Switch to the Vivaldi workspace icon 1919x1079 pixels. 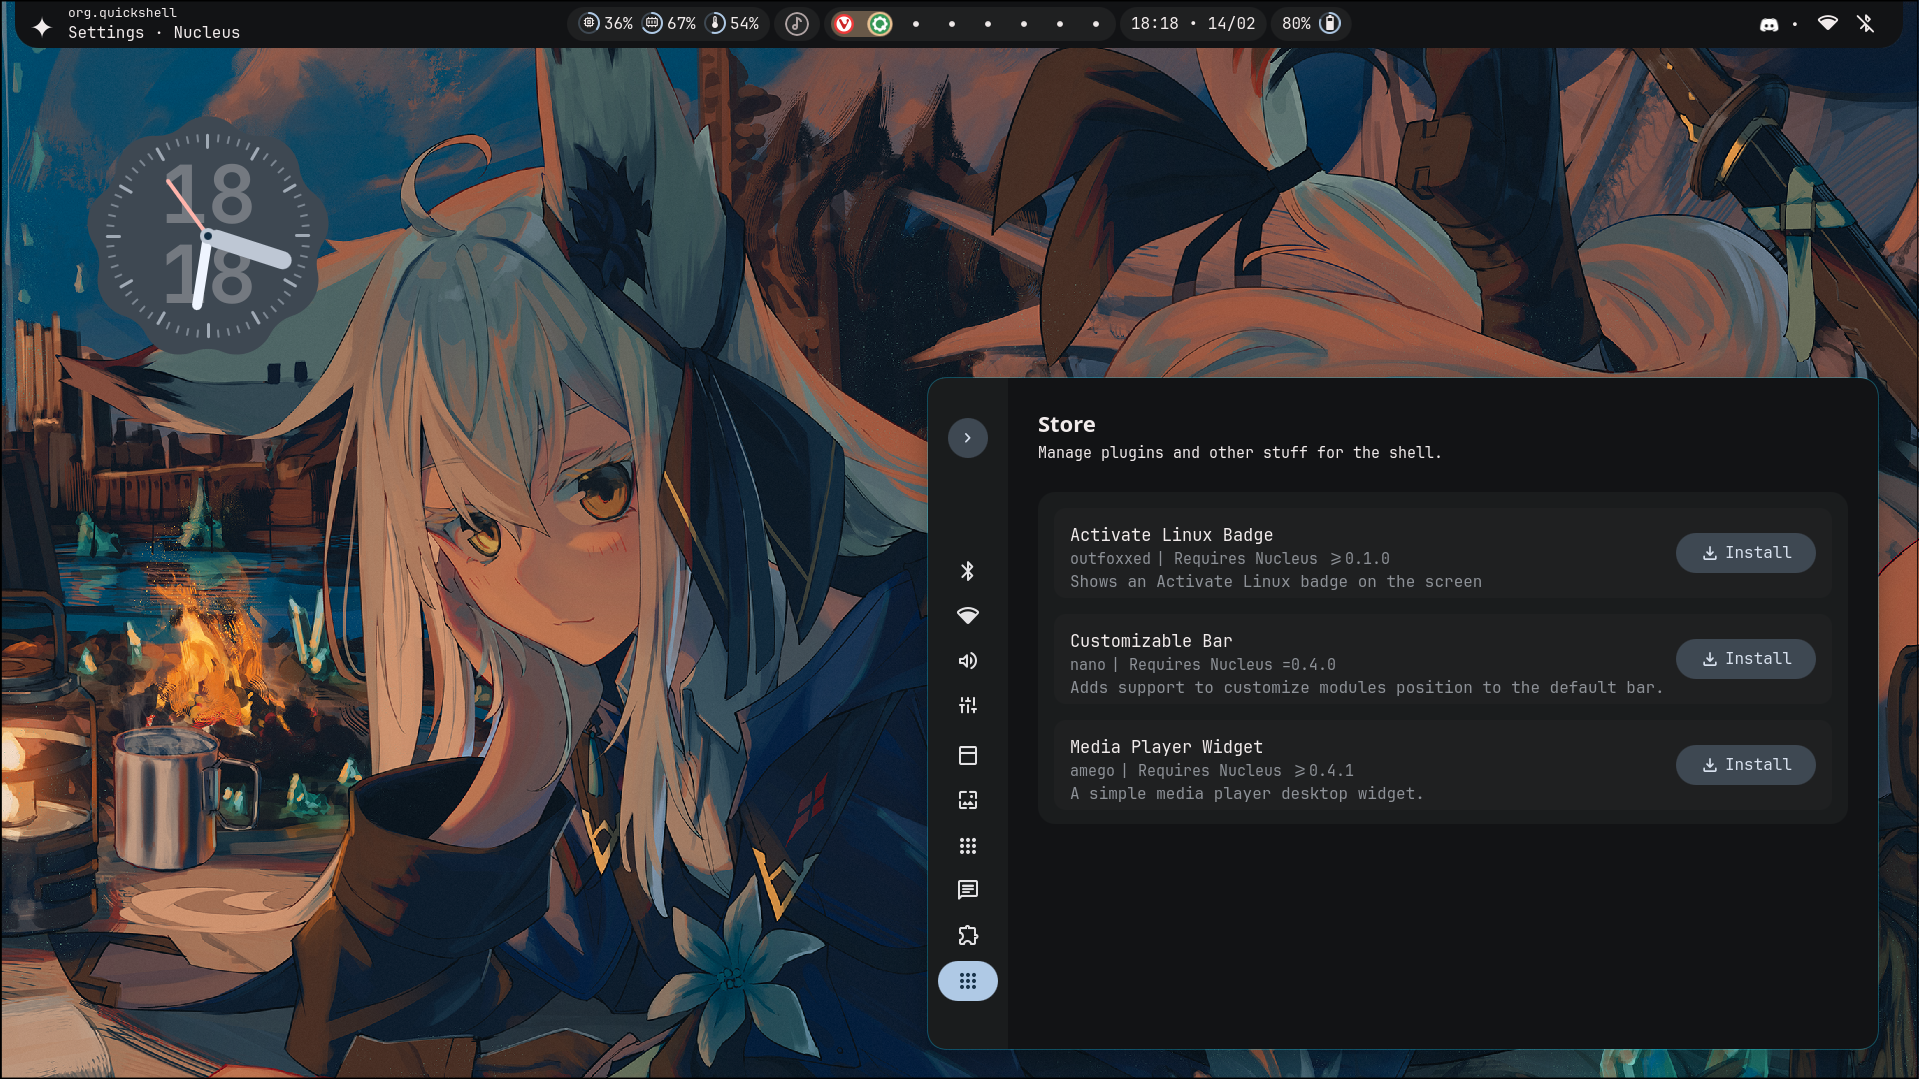tap(844, 24)
